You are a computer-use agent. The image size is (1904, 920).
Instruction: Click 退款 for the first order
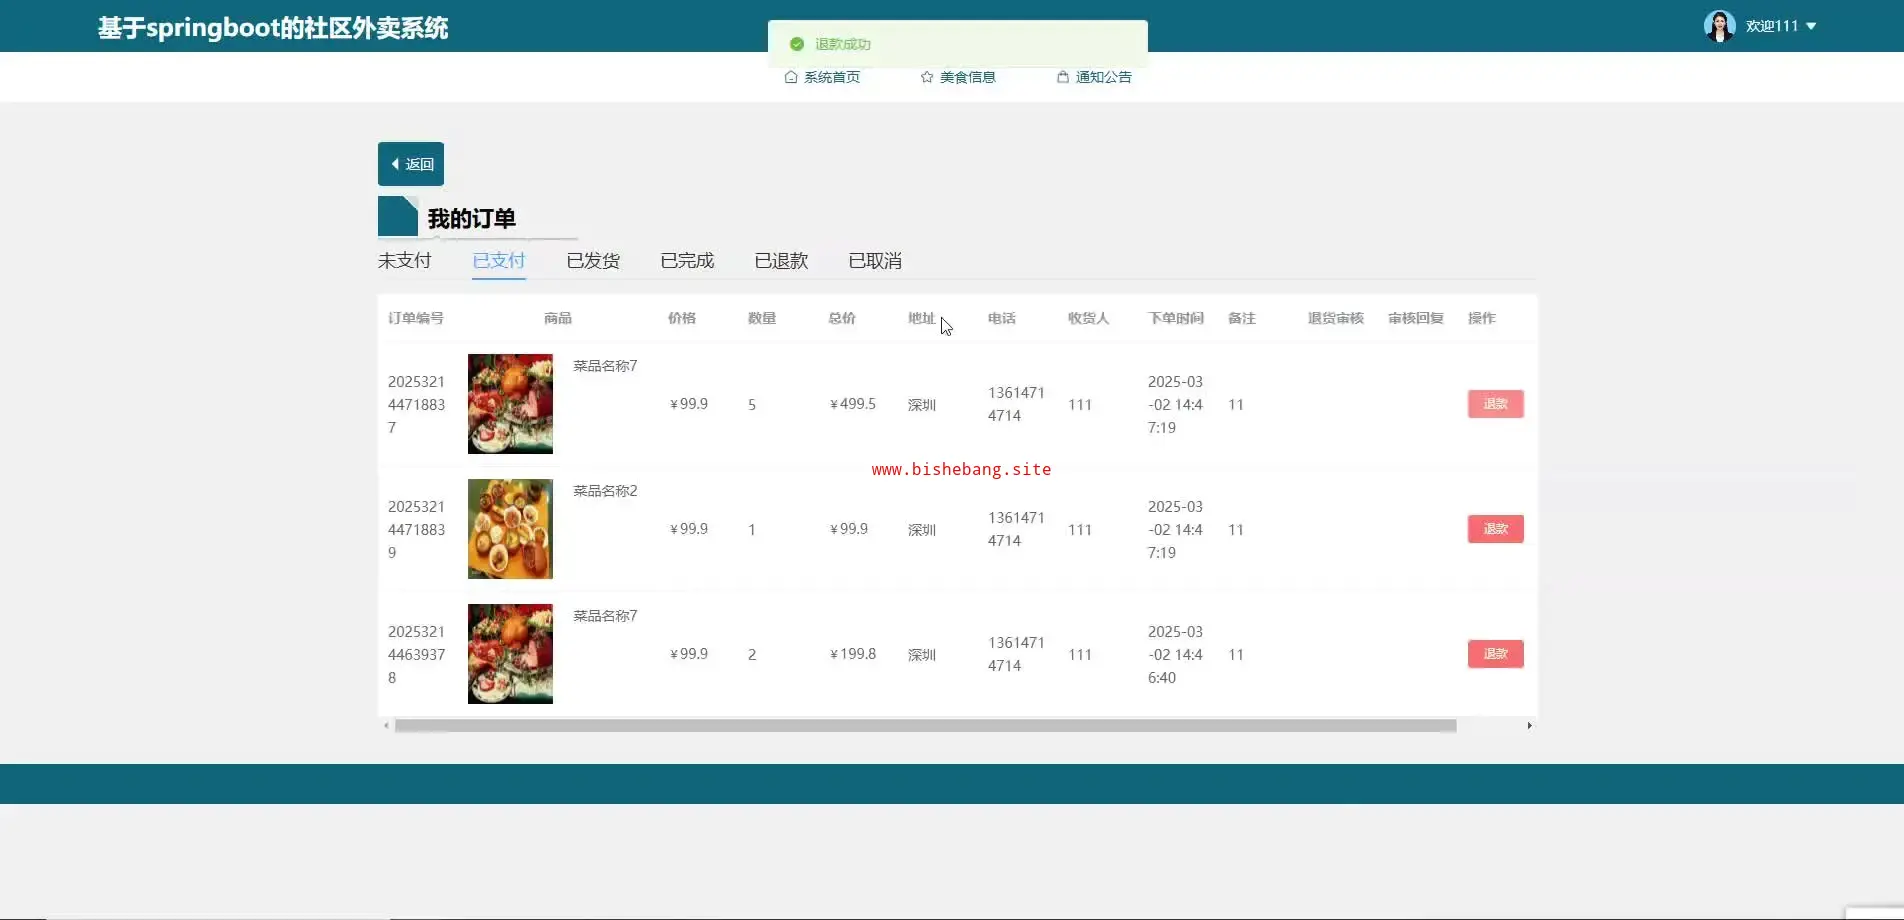coord(1495,404)
